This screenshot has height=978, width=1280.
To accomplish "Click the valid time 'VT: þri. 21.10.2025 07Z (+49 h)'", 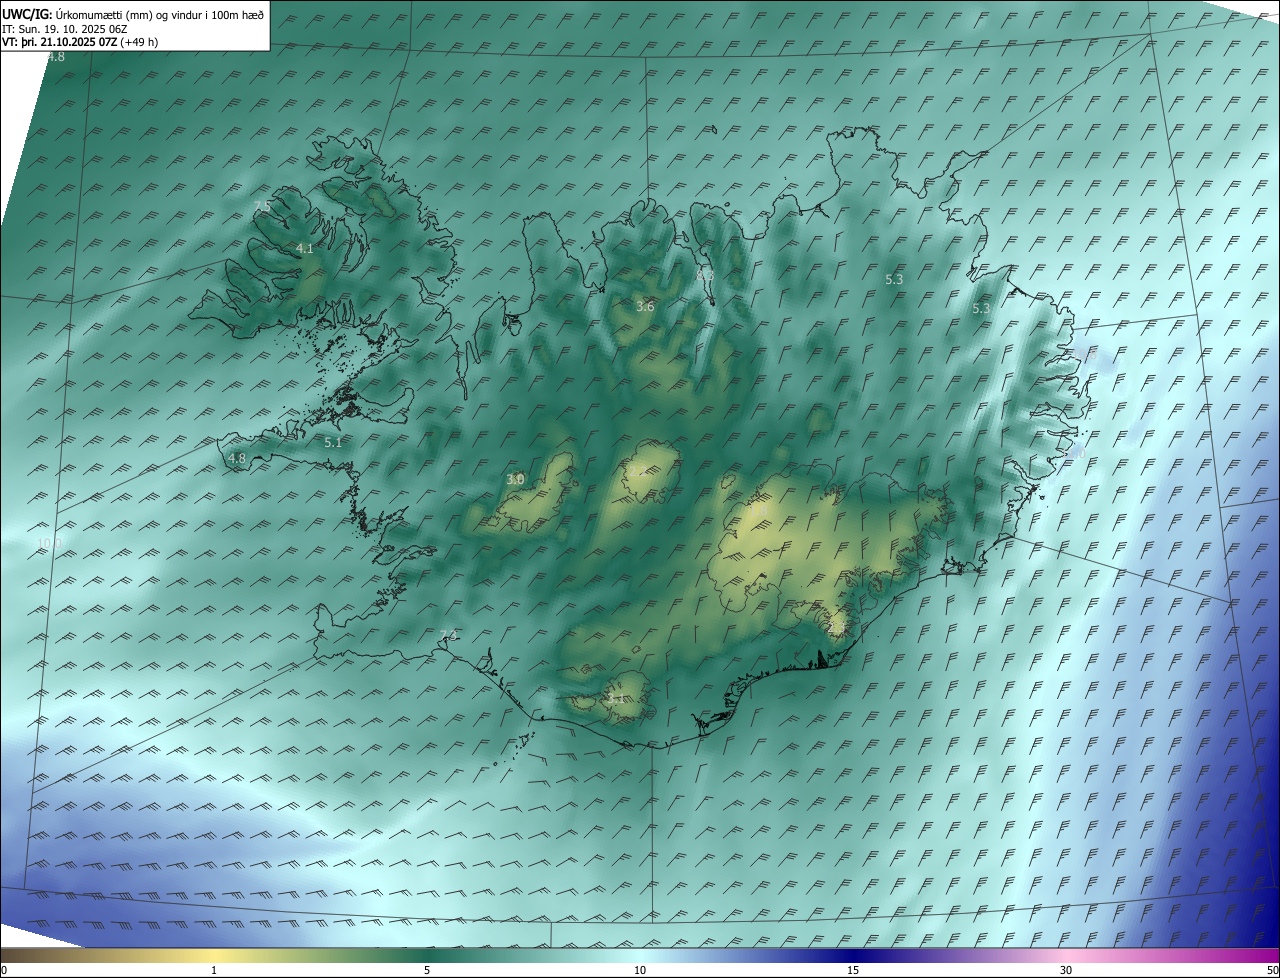I will click(80, 42).
